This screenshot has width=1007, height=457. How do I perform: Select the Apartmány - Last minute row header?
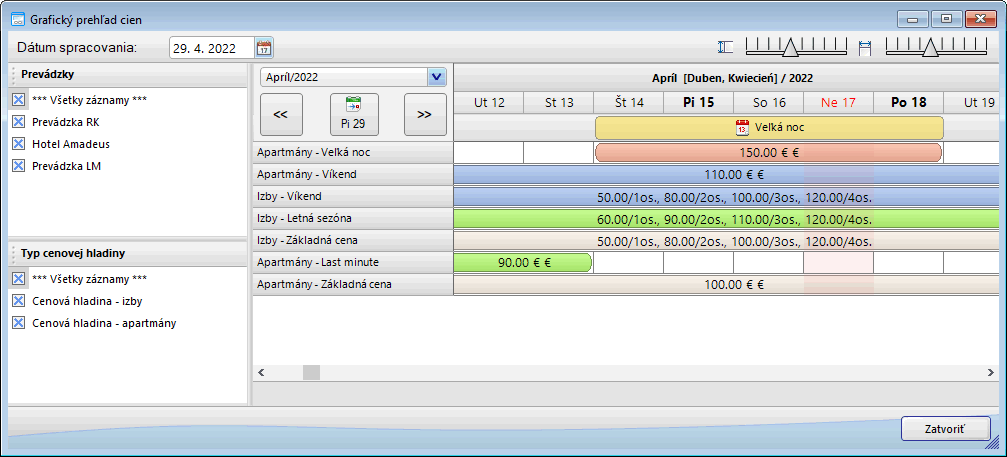352,262
